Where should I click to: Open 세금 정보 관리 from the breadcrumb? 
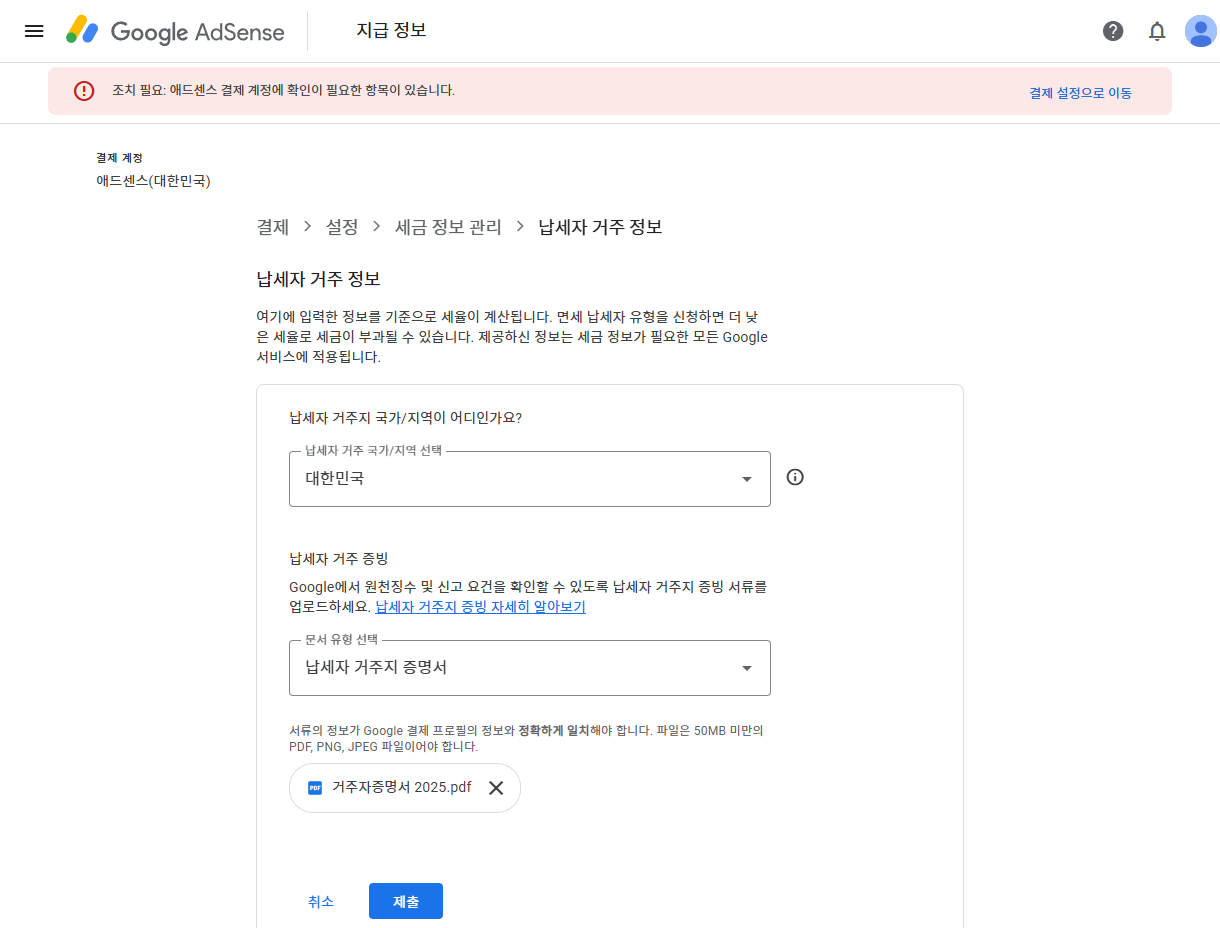pos(448,227)
